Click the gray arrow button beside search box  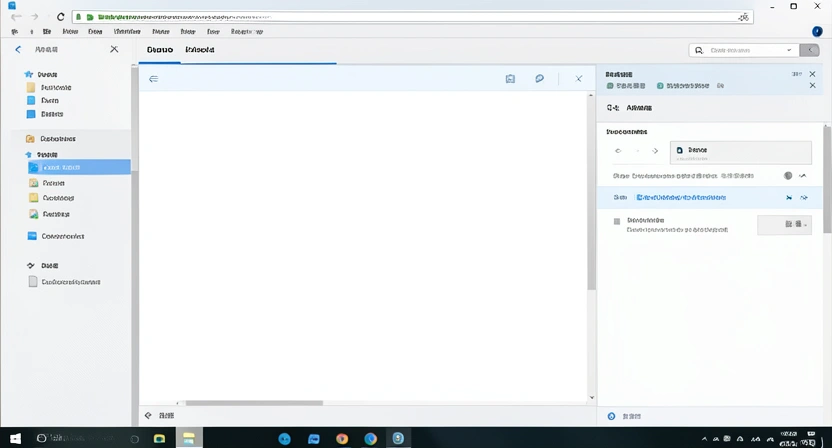(x=810, y=50)
